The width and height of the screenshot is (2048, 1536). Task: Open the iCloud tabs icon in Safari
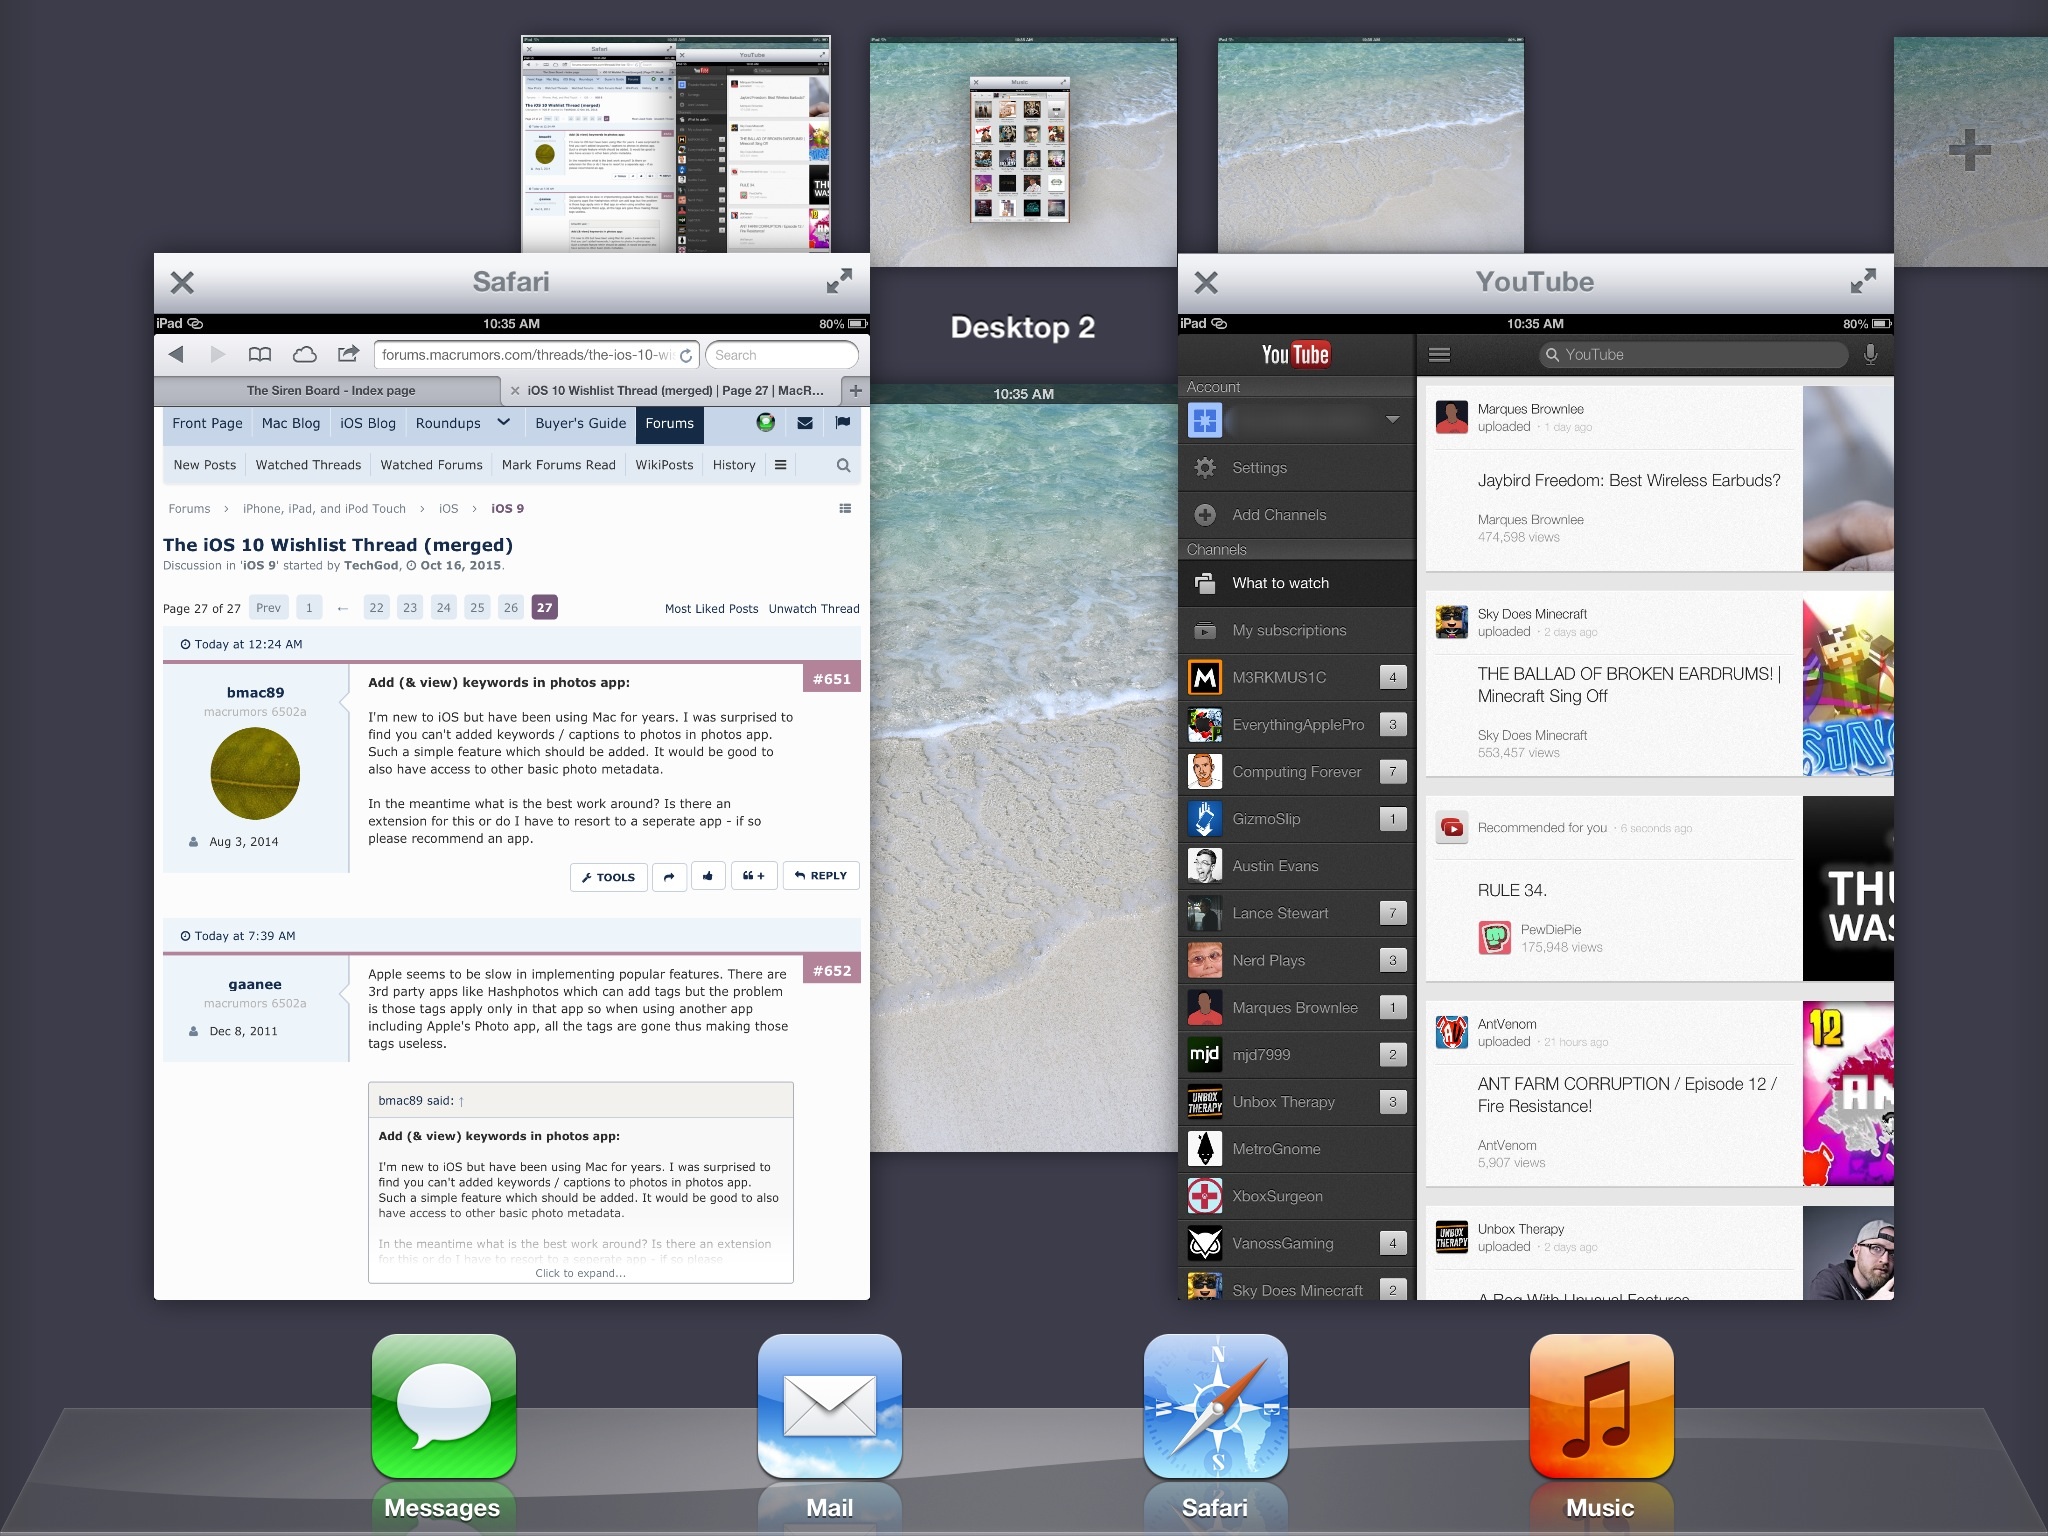click(304, 354)
